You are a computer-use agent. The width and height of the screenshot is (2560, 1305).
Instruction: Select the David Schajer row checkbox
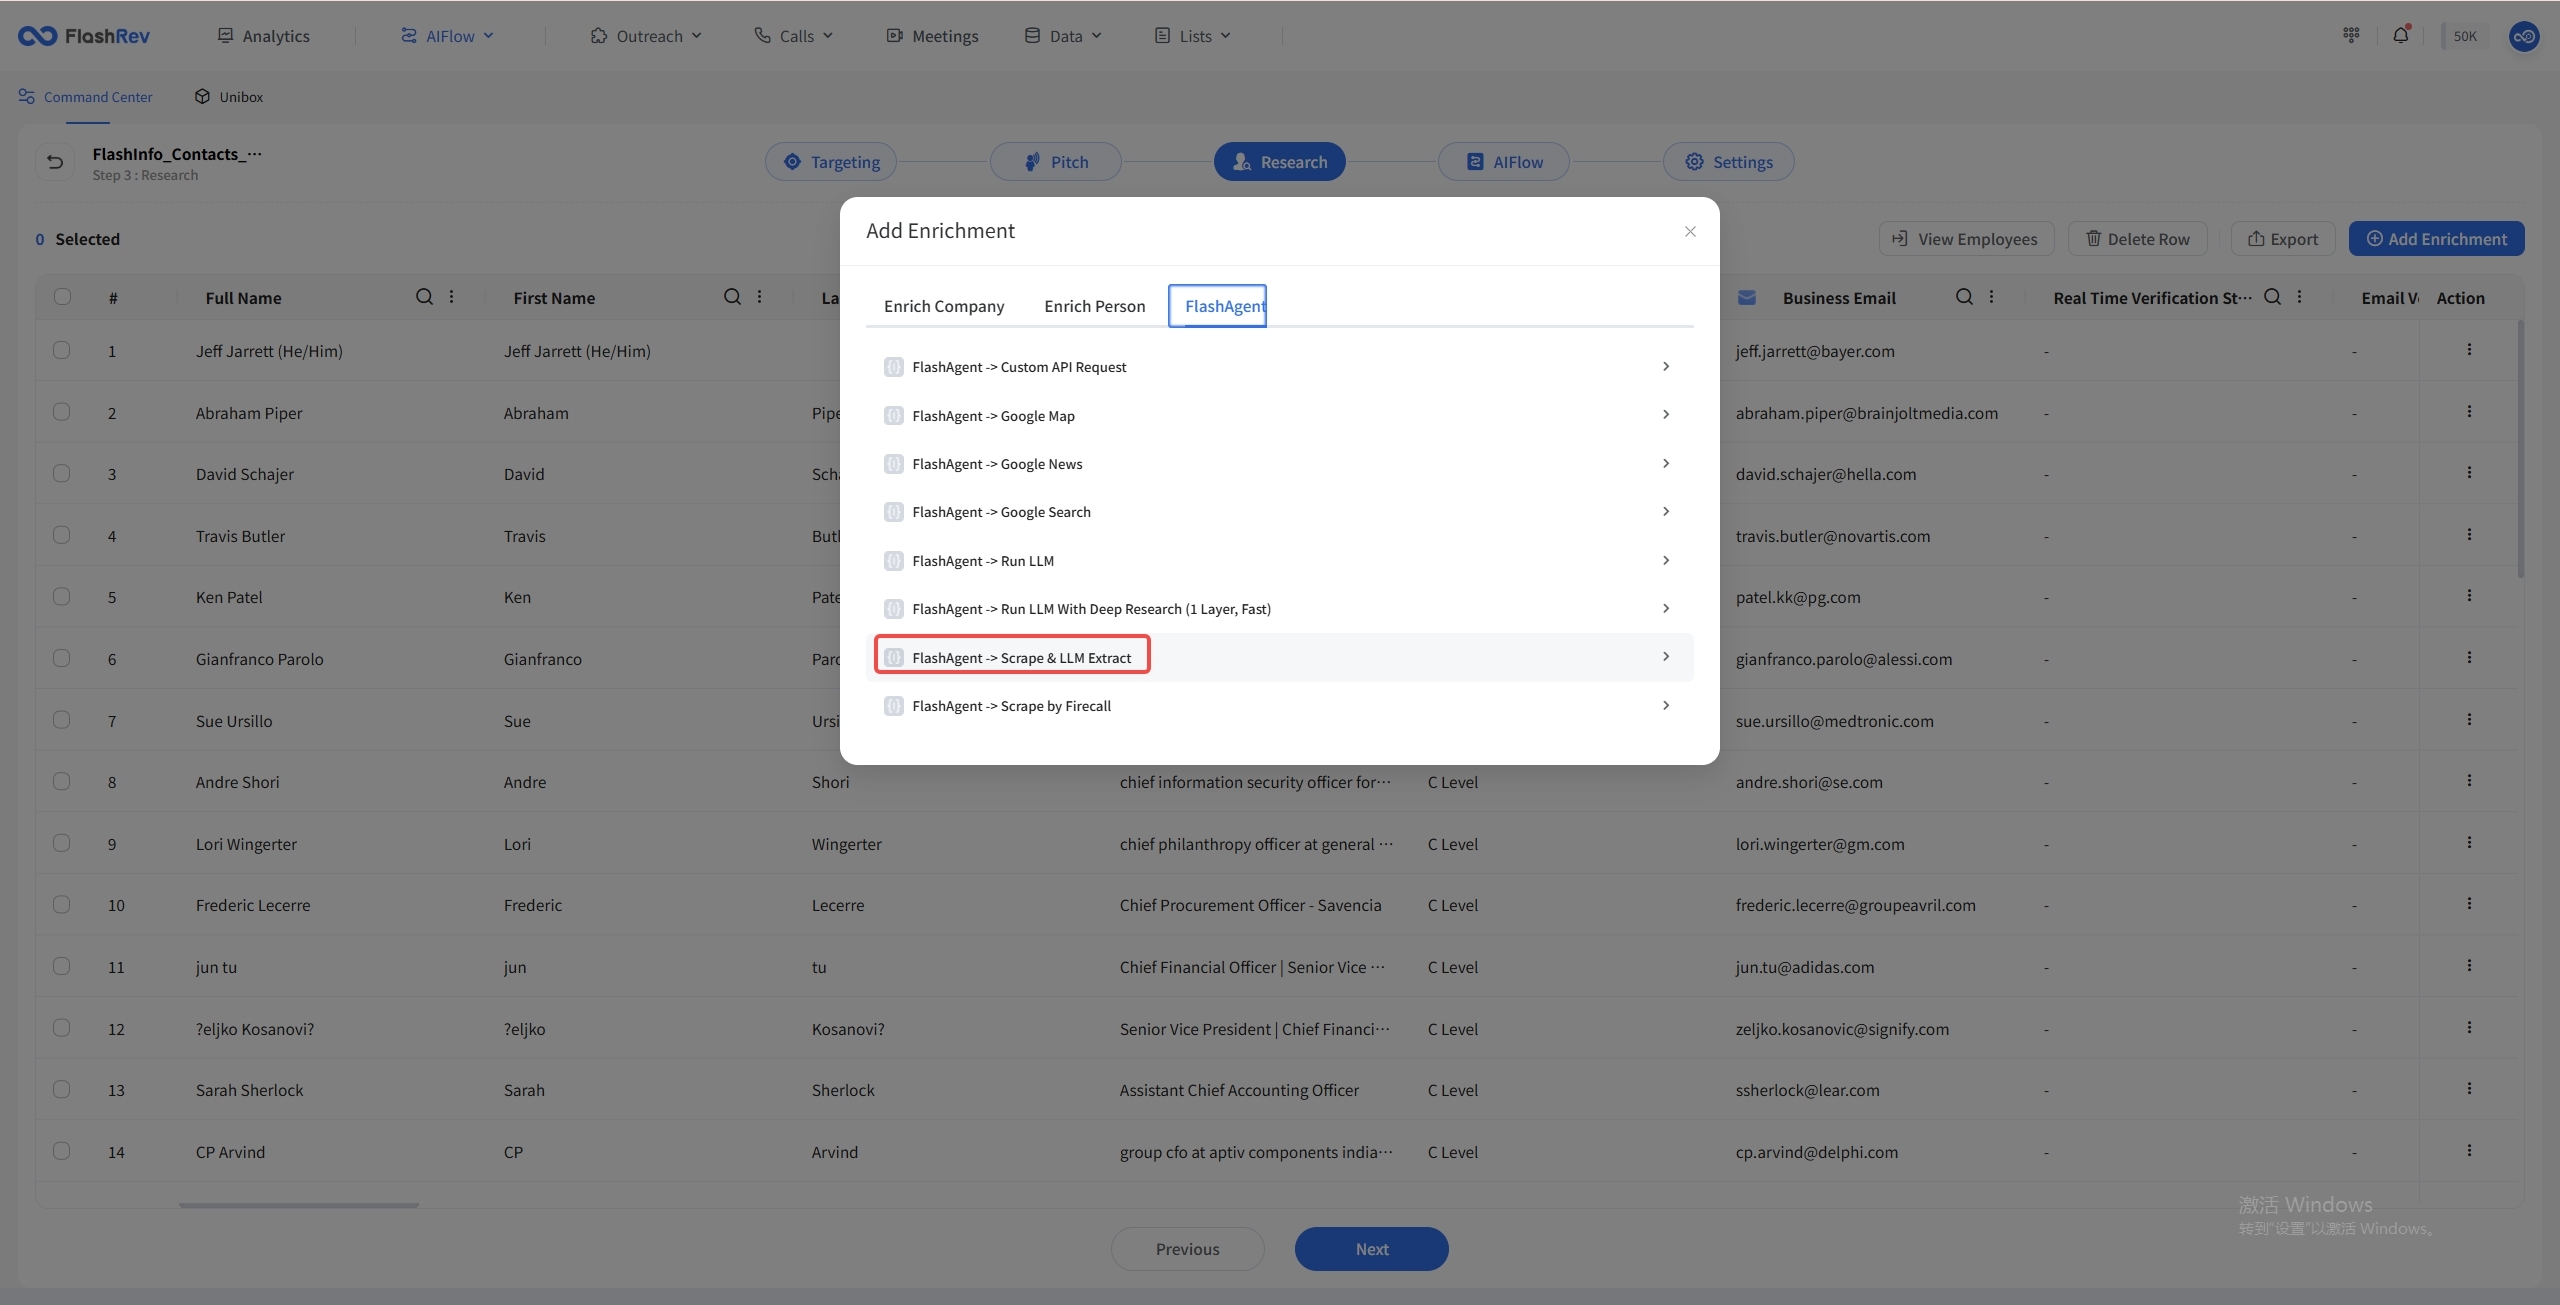(x=62, y=473)
